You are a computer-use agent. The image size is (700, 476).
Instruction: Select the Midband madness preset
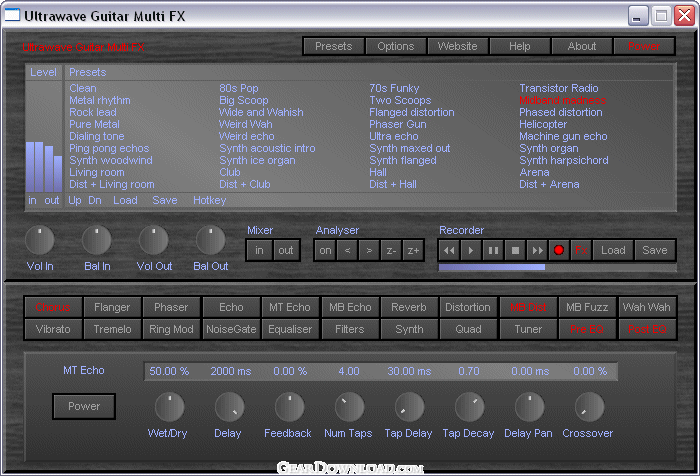pyautogui.click(x=562, y=100)
